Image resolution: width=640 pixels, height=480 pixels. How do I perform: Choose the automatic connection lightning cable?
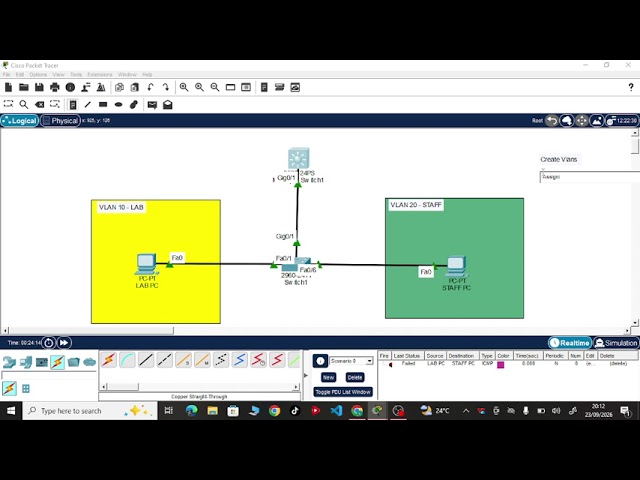(109, 360)
